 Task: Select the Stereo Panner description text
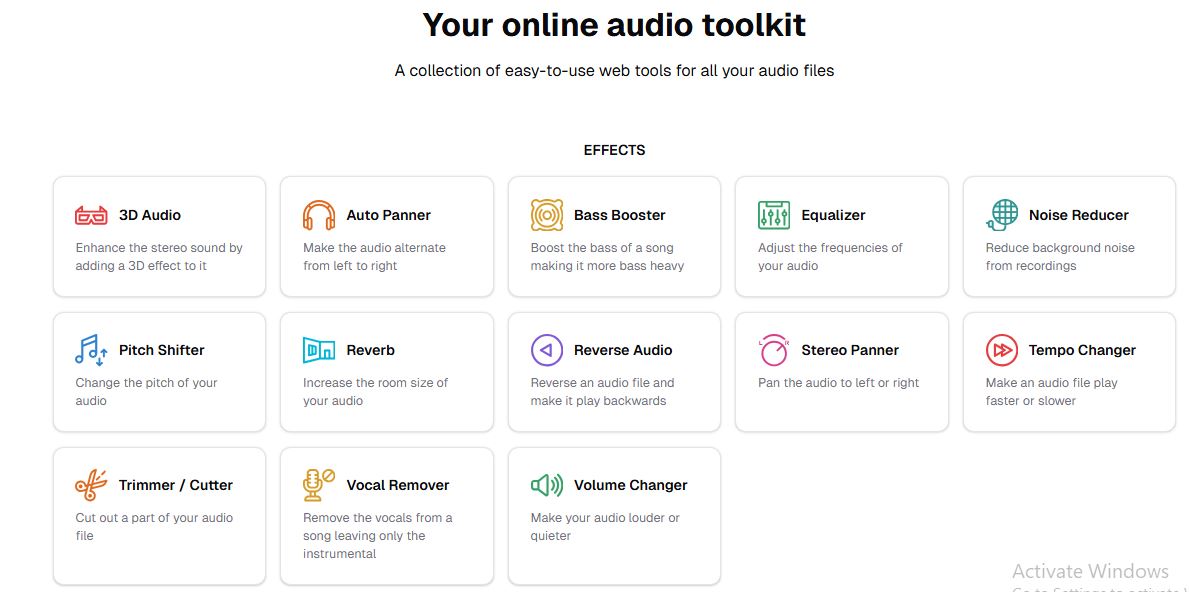[838, 383]
